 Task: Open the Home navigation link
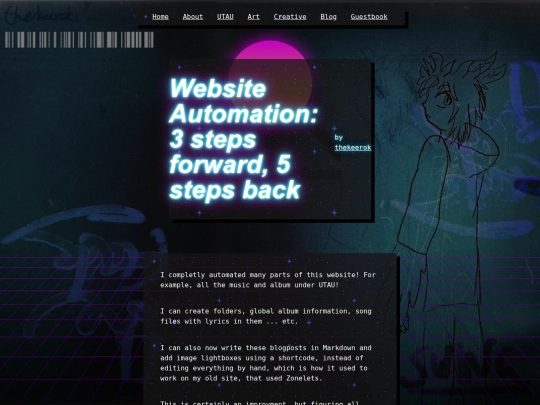pos(160,17)
